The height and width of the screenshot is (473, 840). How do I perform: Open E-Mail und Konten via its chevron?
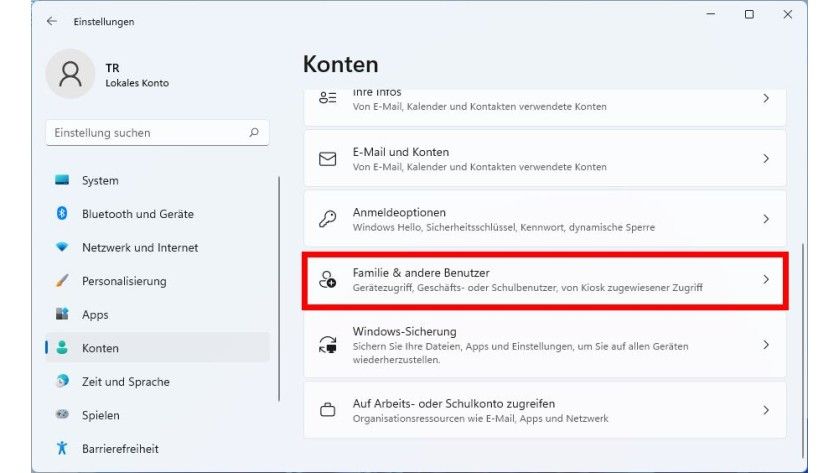click(766, 159)
